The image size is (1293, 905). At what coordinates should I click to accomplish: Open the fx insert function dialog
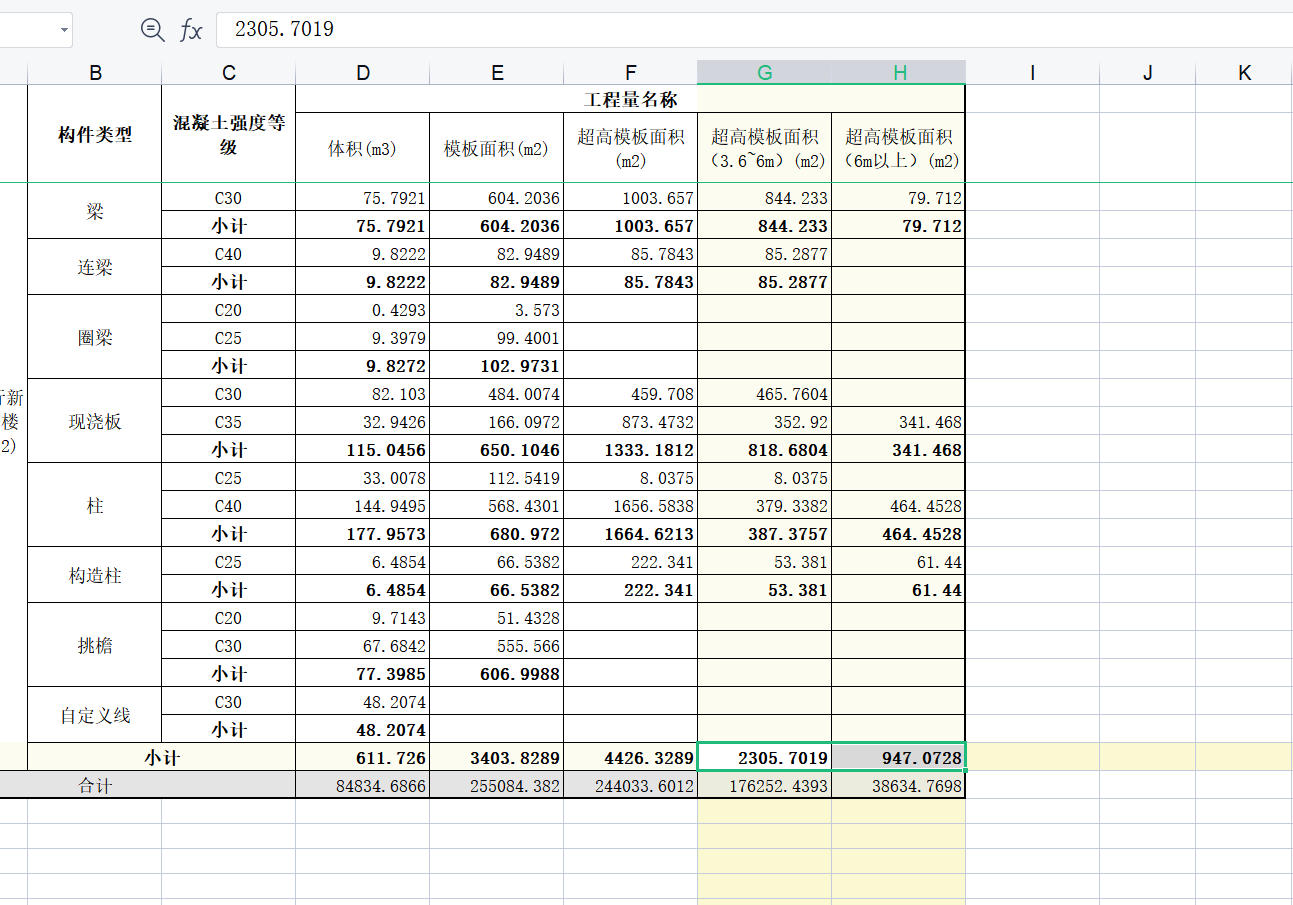pyautogui.click(x=191, y=30)
